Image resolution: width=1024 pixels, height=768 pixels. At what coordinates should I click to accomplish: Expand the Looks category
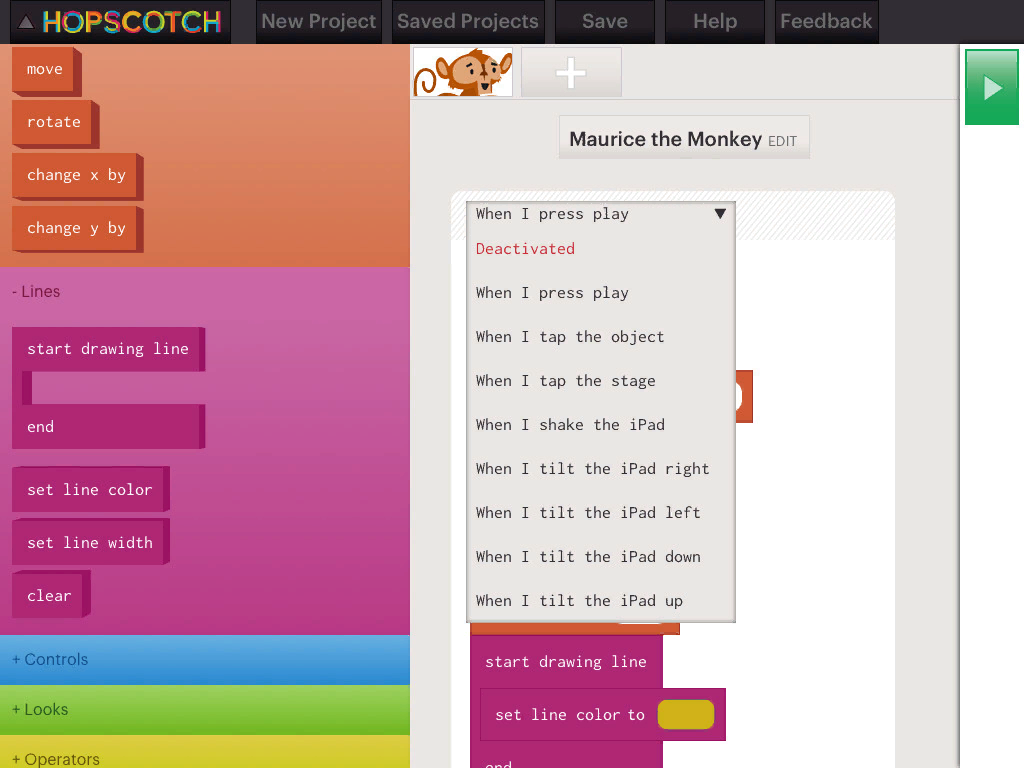(40, 710)
